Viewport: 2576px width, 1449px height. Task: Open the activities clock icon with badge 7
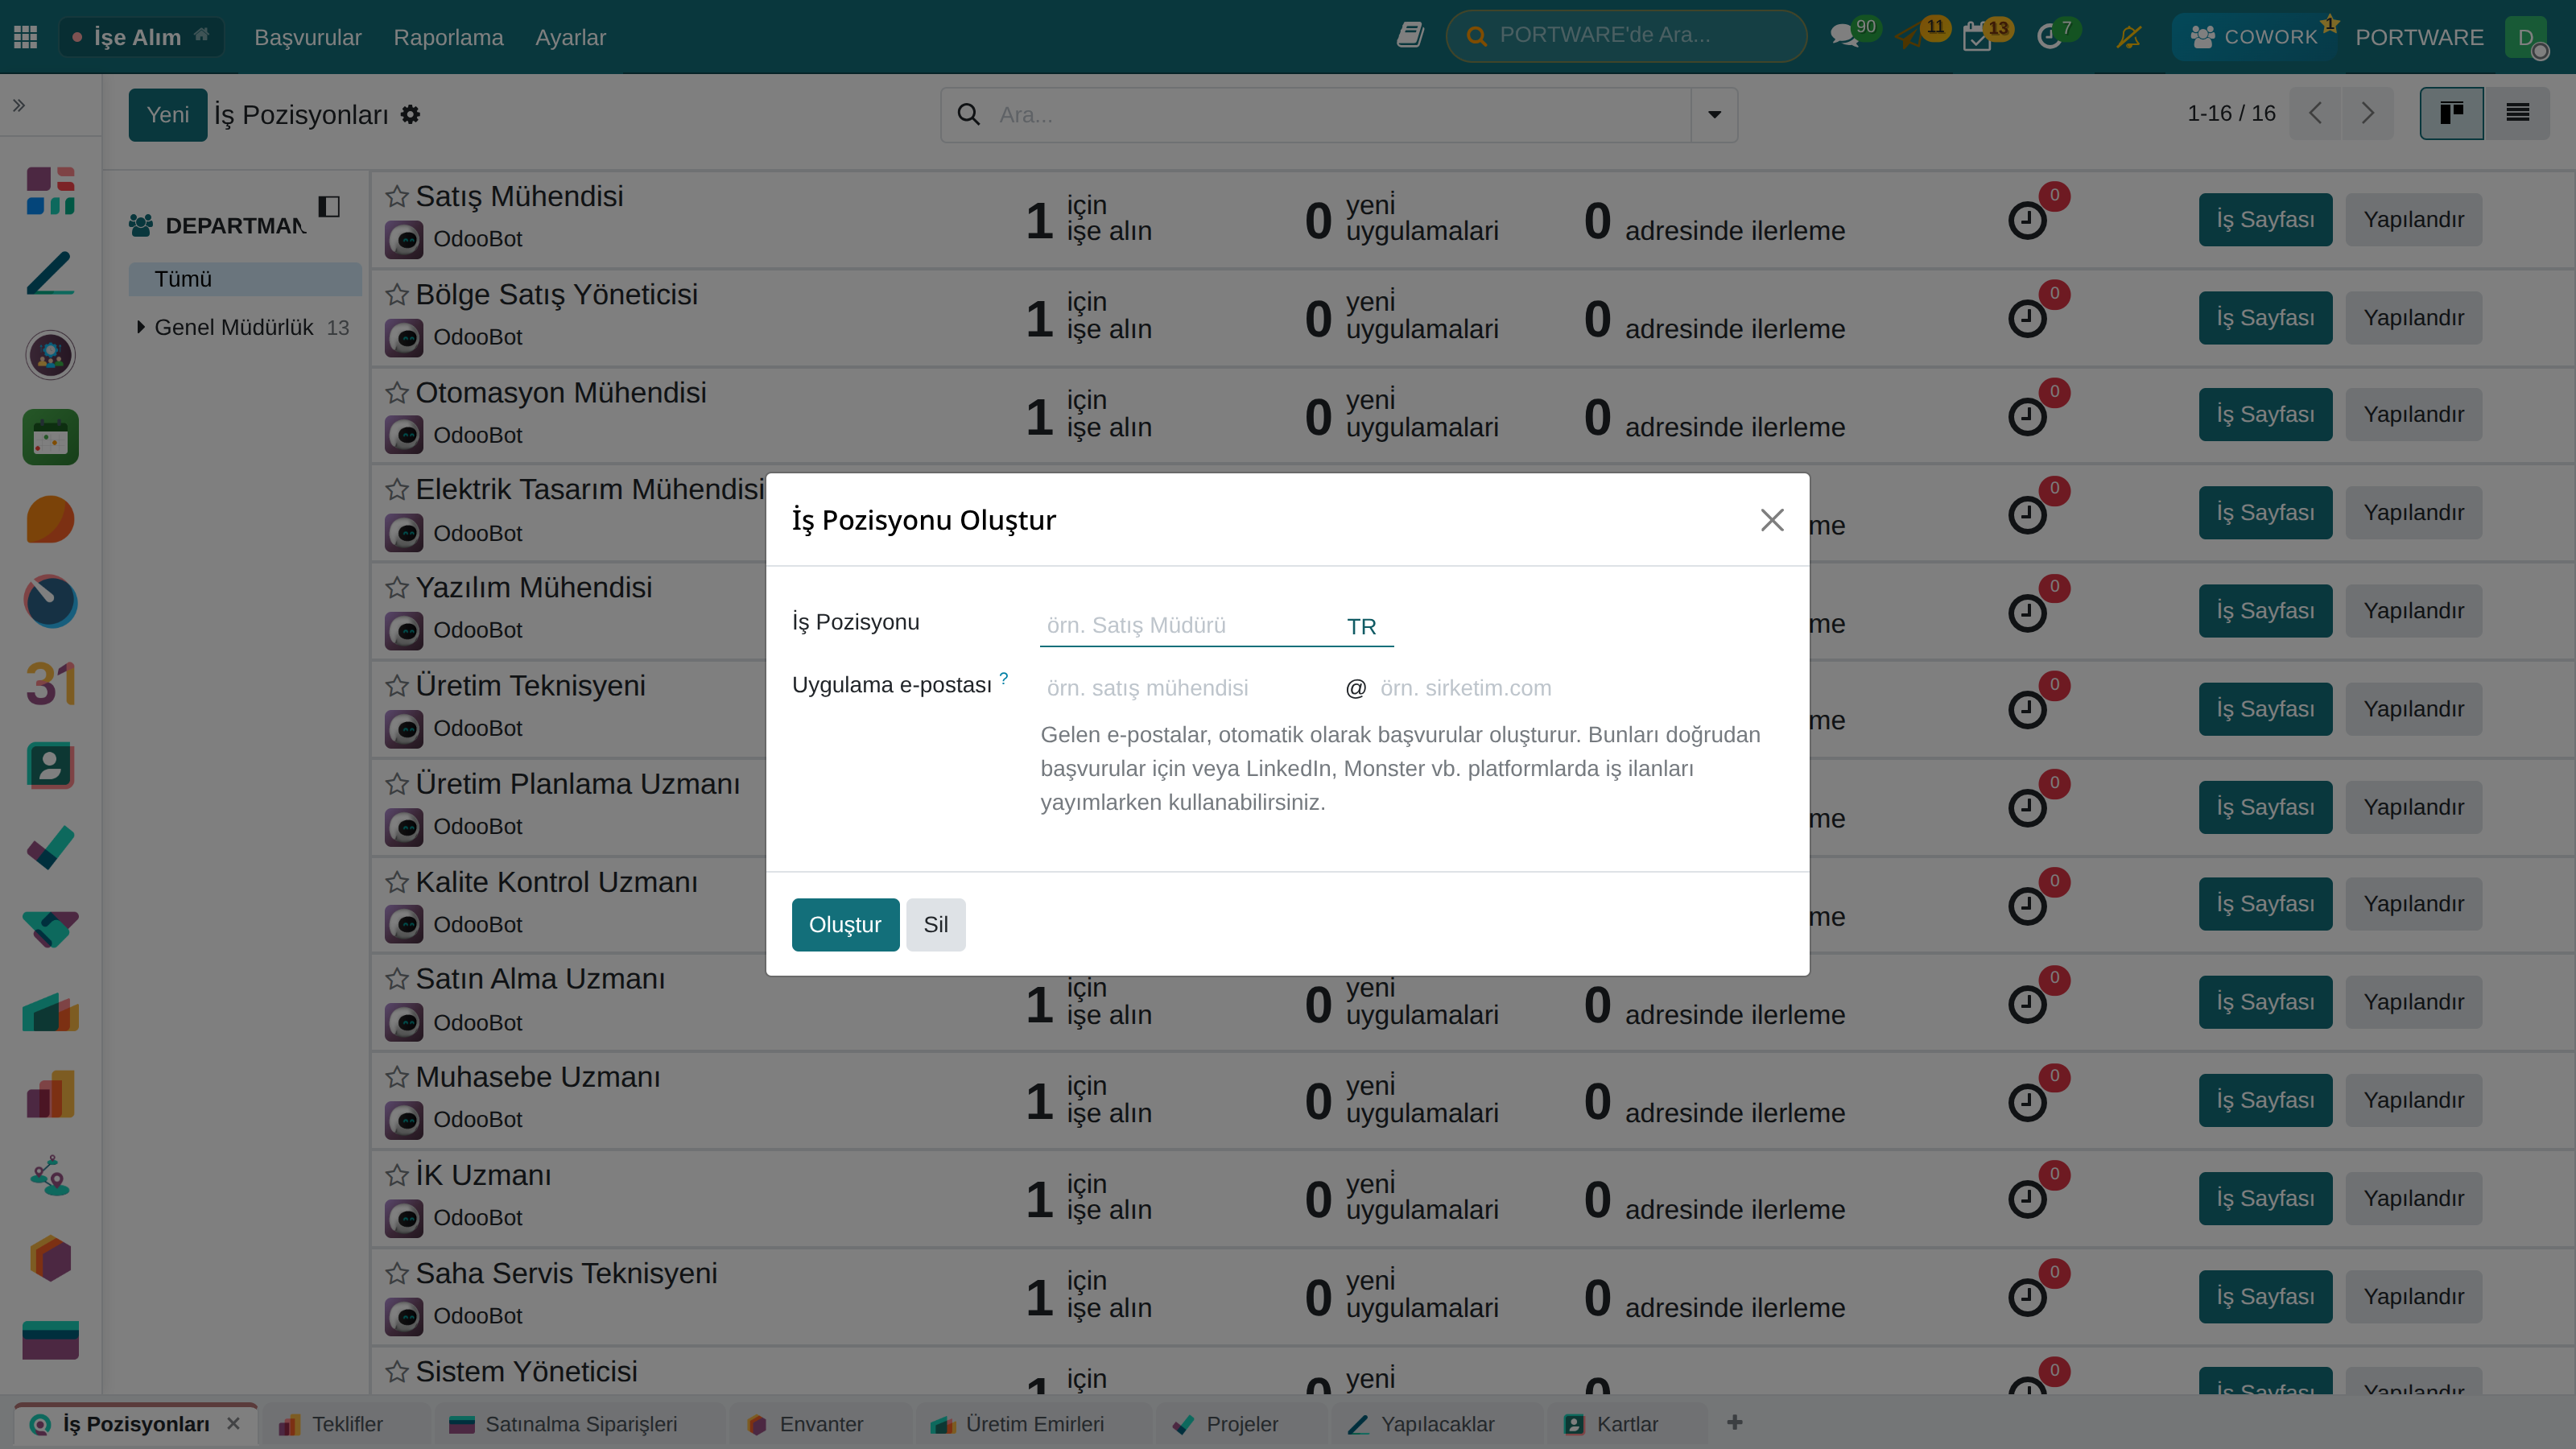point(2049,37)
